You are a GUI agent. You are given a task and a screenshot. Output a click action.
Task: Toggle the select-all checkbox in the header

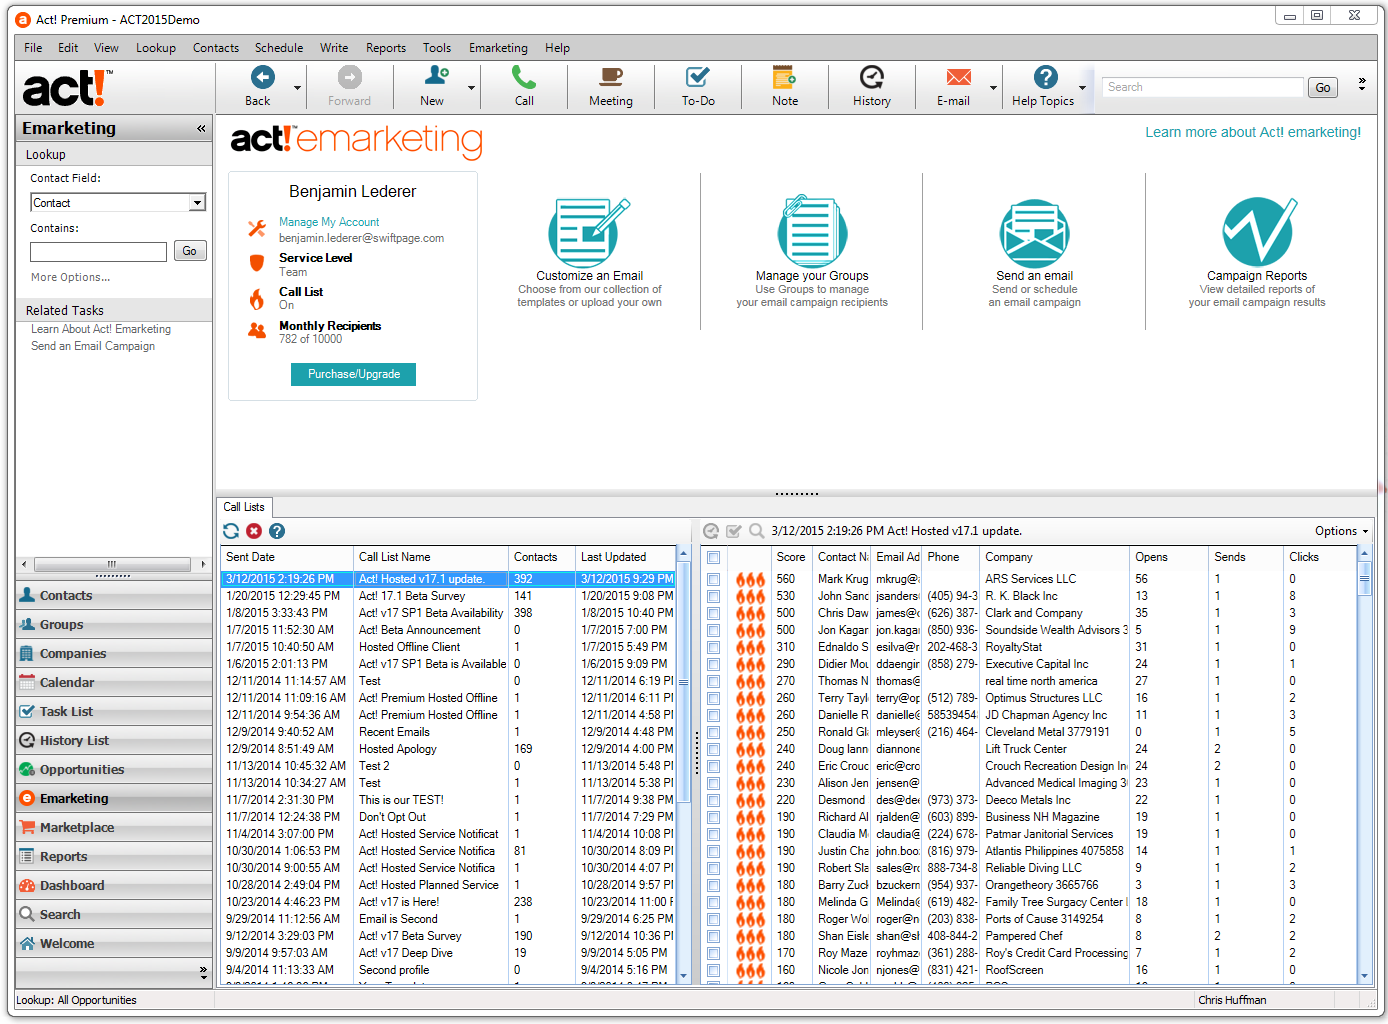[x=714, y=557]
